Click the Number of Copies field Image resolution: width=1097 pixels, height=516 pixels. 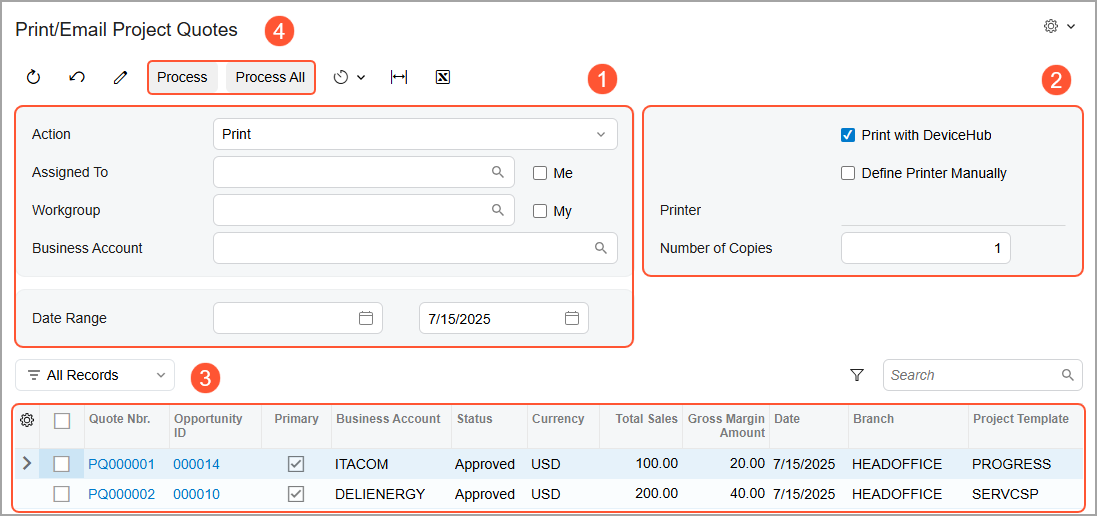925,248
